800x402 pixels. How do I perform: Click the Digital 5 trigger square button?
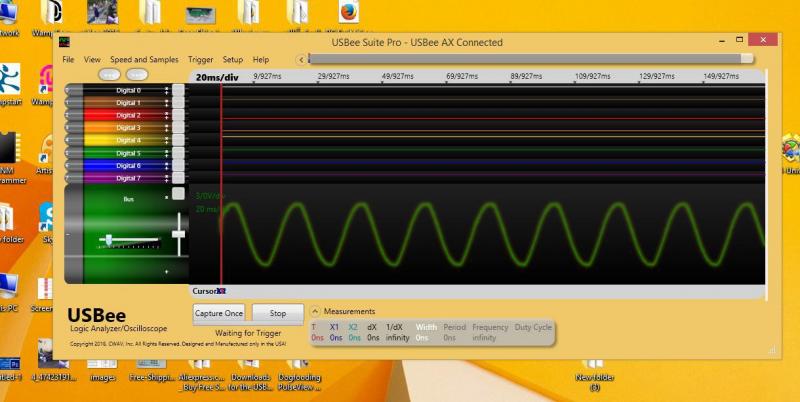coord(178,153)
